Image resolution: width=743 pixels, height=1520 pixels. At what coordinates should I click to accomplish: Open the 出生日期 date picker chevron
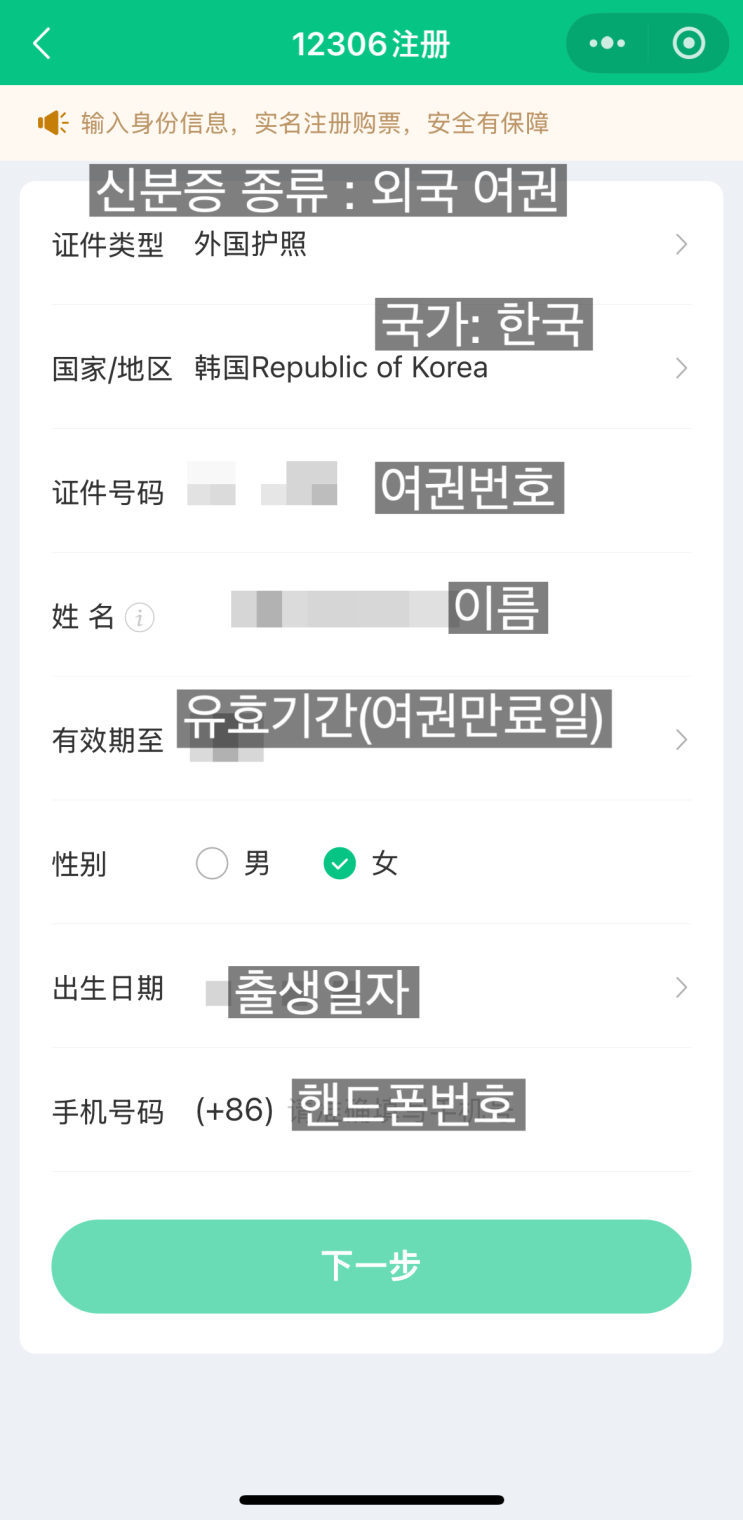coord(681,988)
